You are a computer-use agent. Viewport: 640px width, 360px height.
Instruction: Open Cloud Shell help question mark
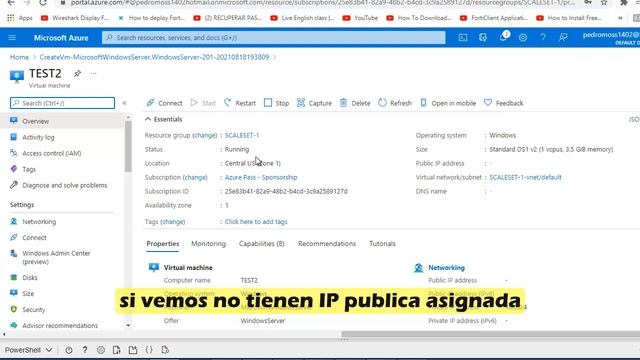pyautogui.click(x=84, y=350)
